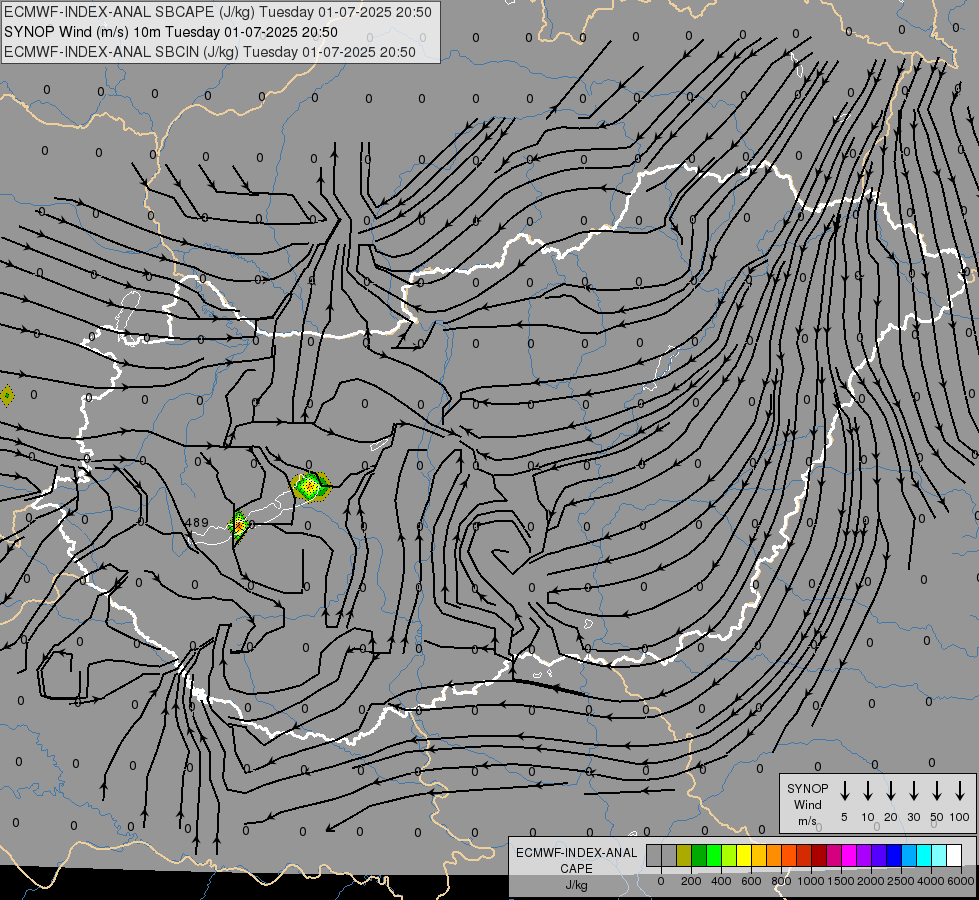Click the 100 m/s wind arrow in legend

pos(960,791)
